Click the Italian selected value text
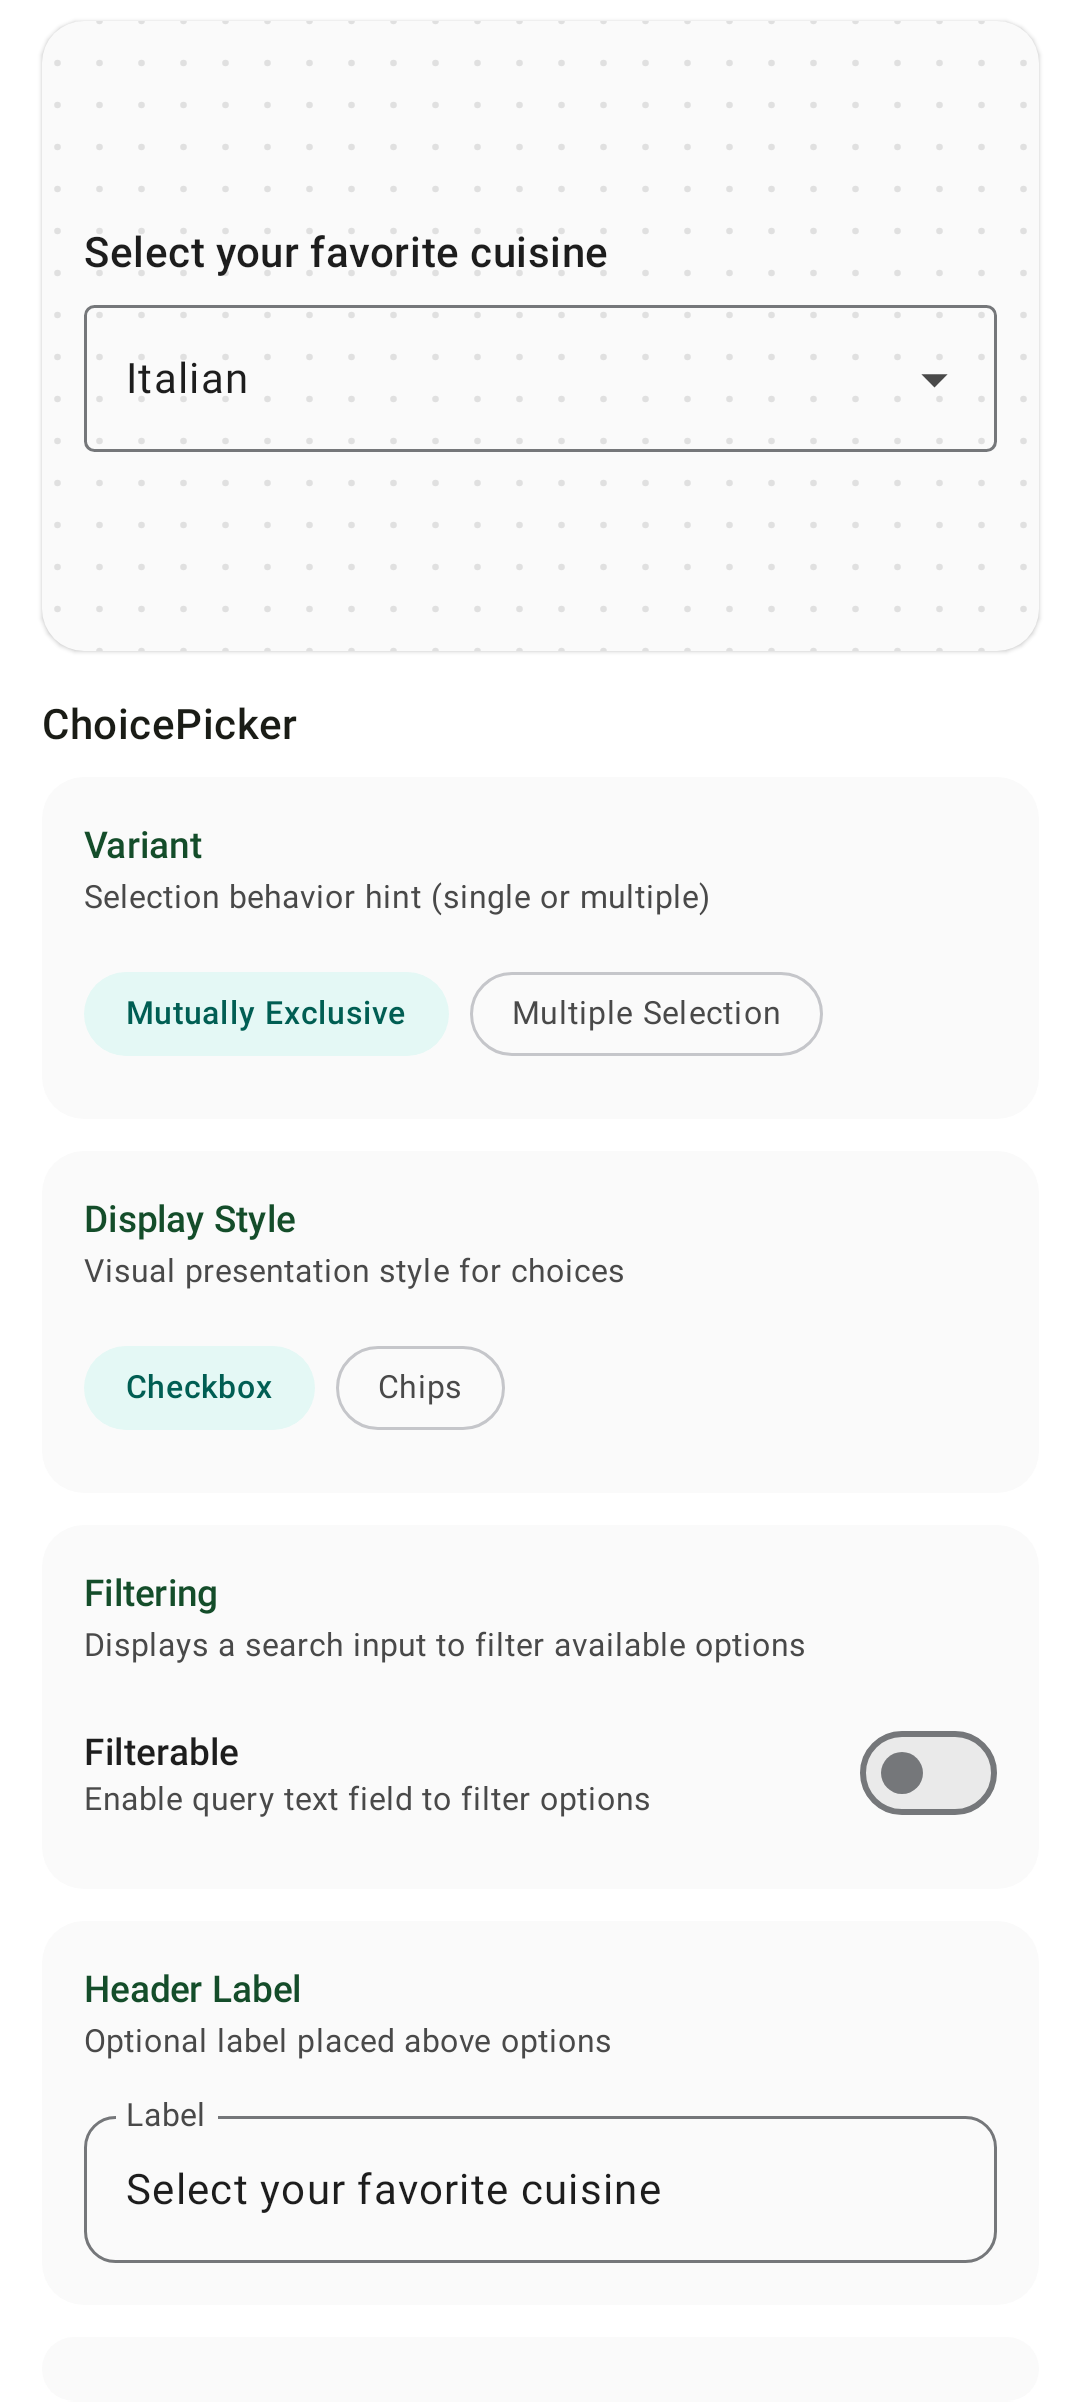The width and height of the screenshot is (1082, 2402). pos(187,379)
